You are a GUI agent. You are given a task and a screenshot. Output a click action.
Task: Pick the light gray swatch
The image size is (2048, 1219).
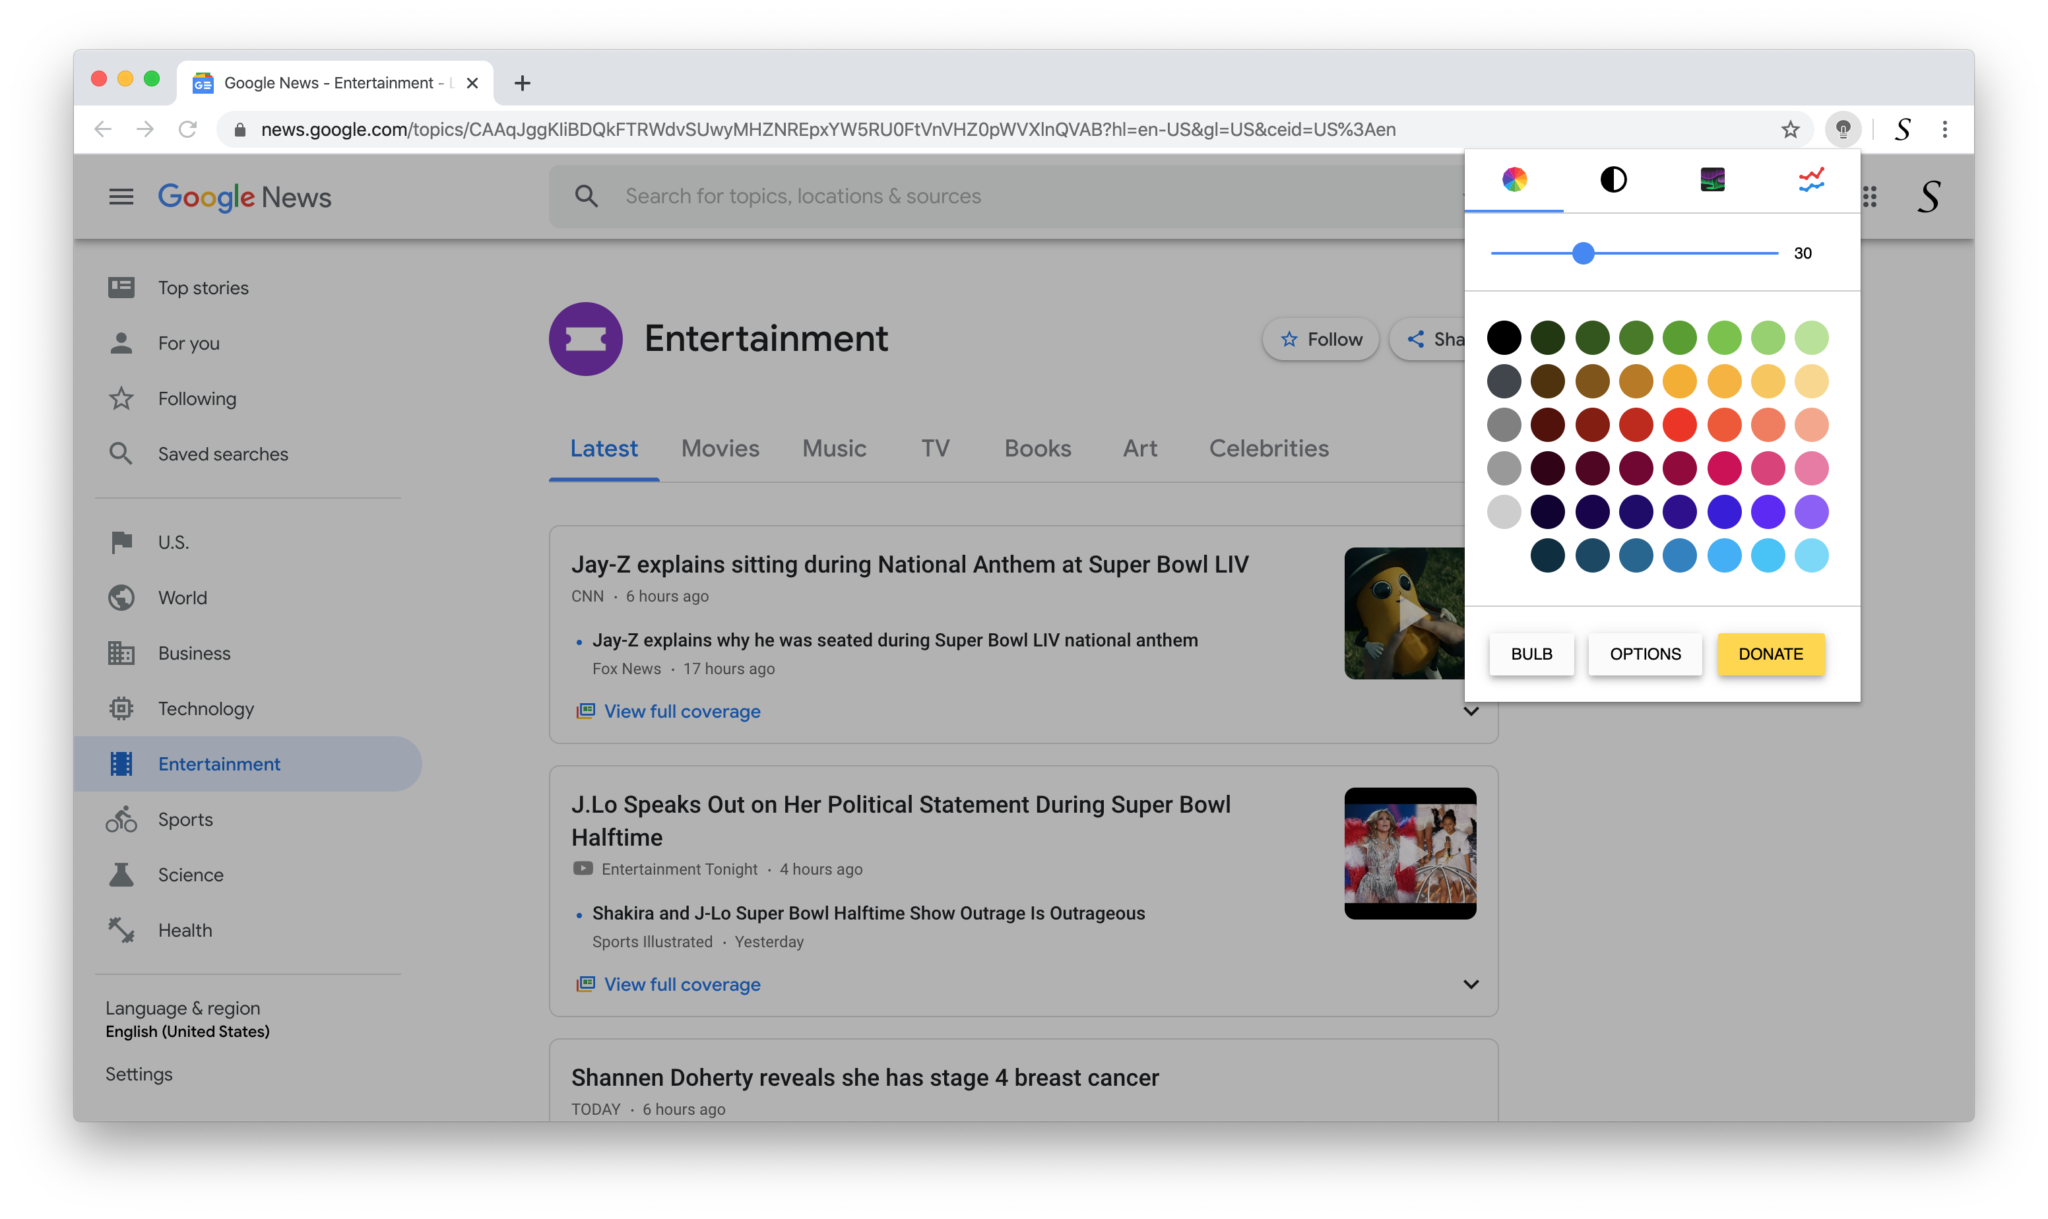click(1504, 512)
